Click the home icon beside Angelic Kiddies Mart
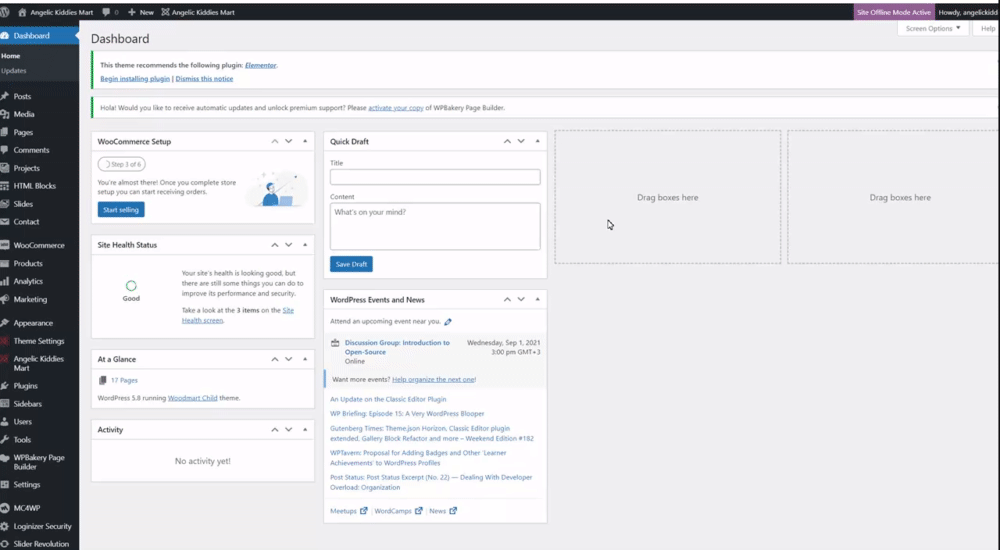 tap(22, 12)
